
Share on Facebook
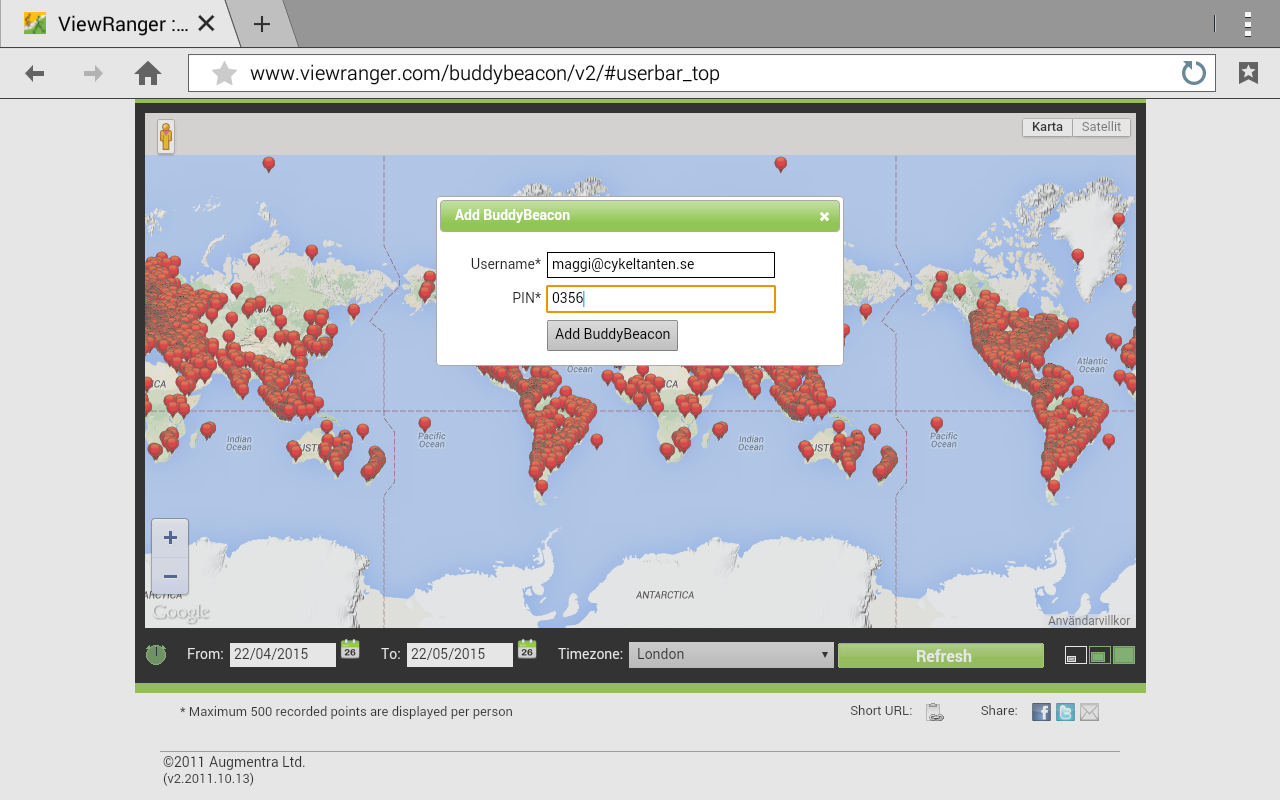pos(1041,712)
